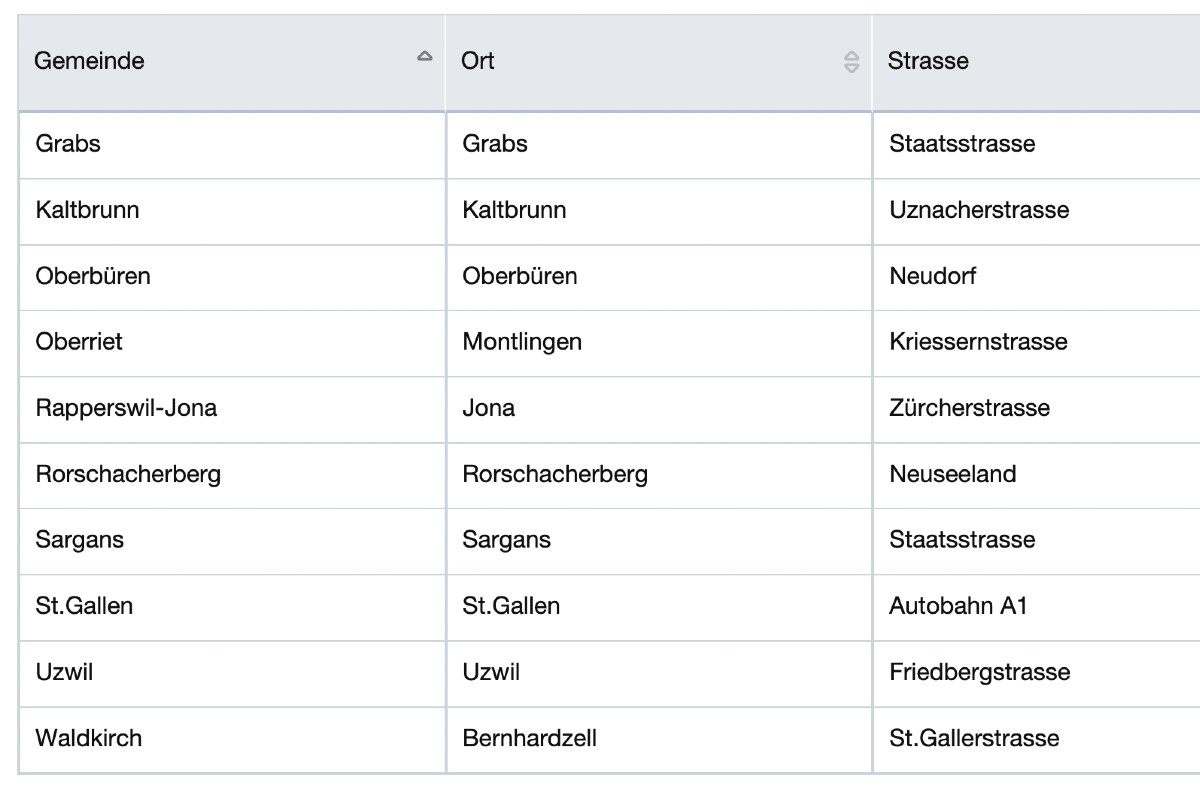
Task: Select Uznacherstrasse street cell
Action: [x=979, y=210]
